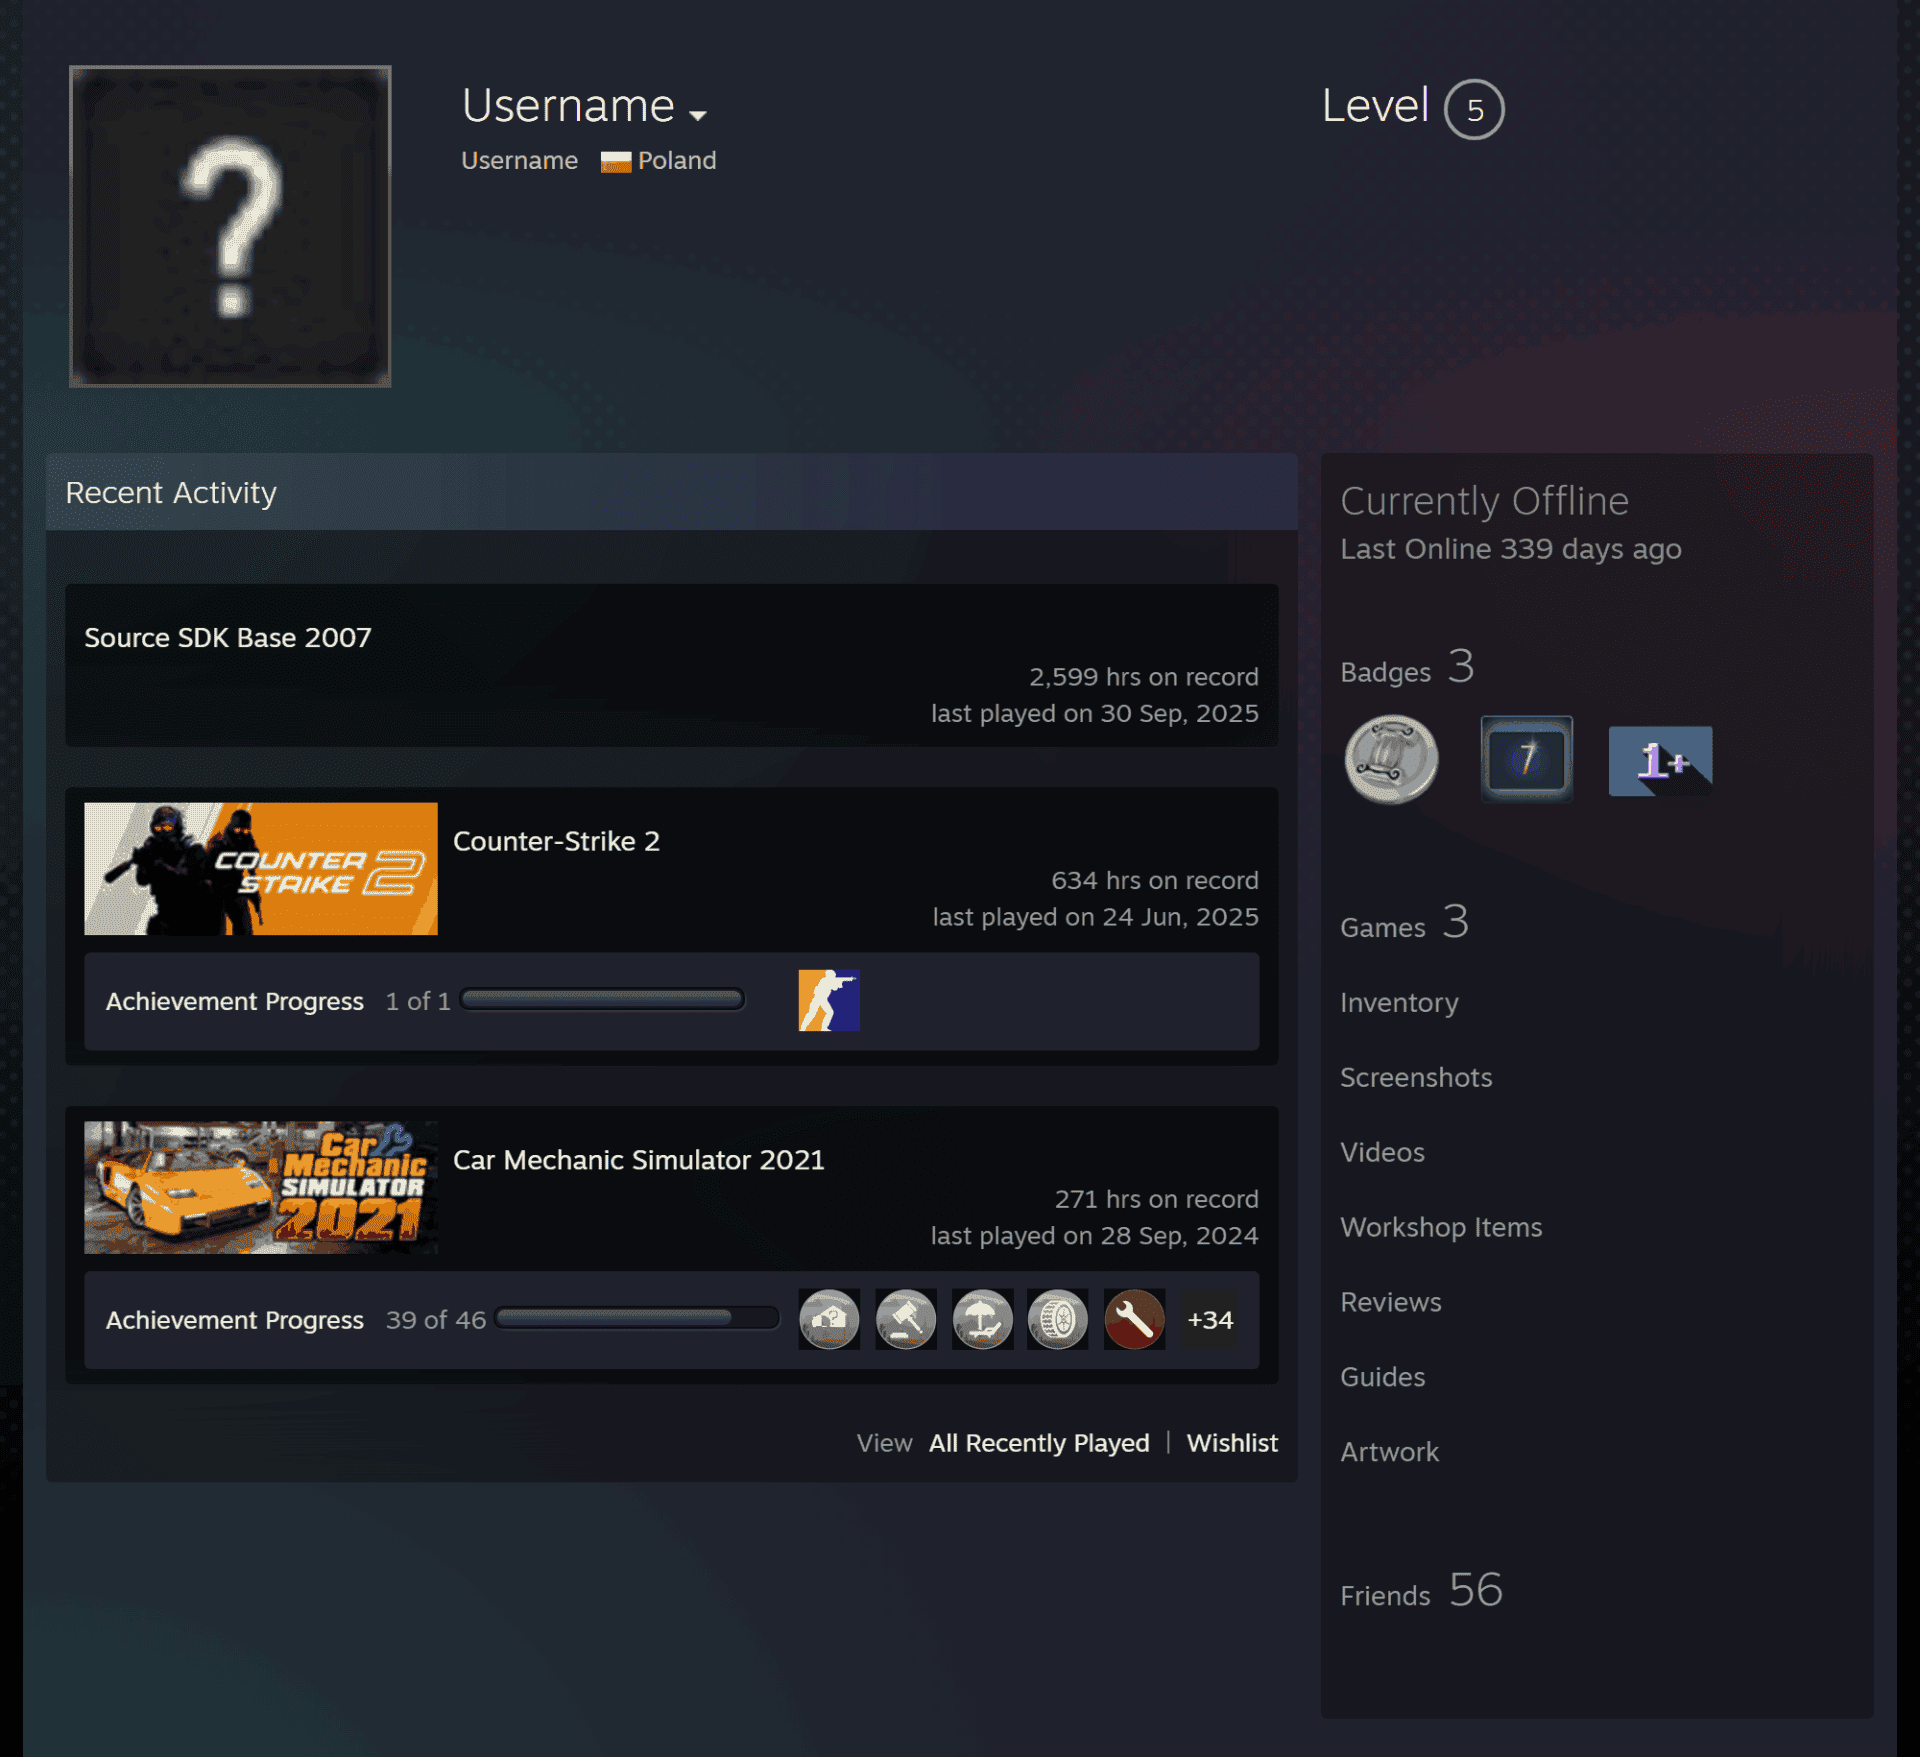Screen dimensions: 1920x1757
Task: Open the red wrench achievement icon
Action: point(1134,1319)
